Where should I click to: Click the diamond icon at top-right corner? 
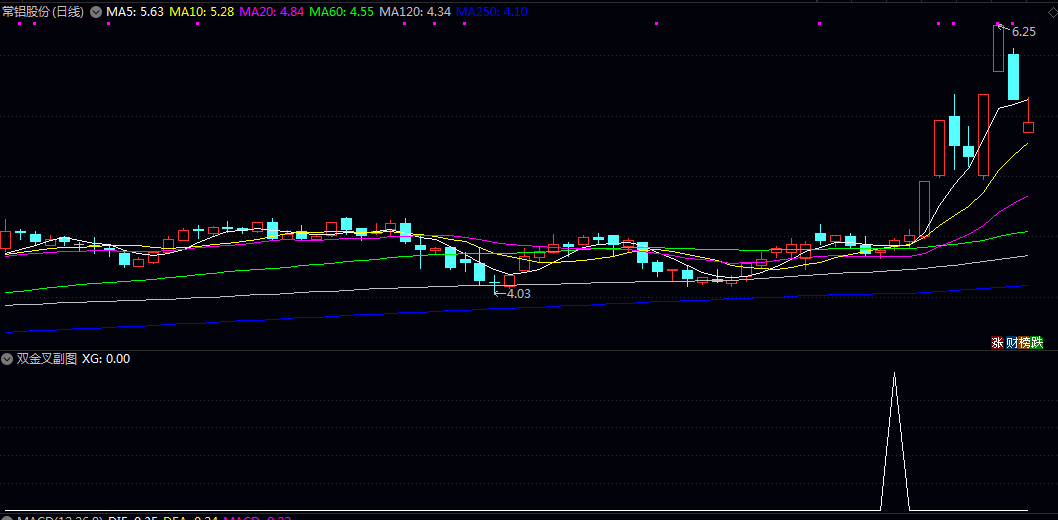click(1052, 12)
